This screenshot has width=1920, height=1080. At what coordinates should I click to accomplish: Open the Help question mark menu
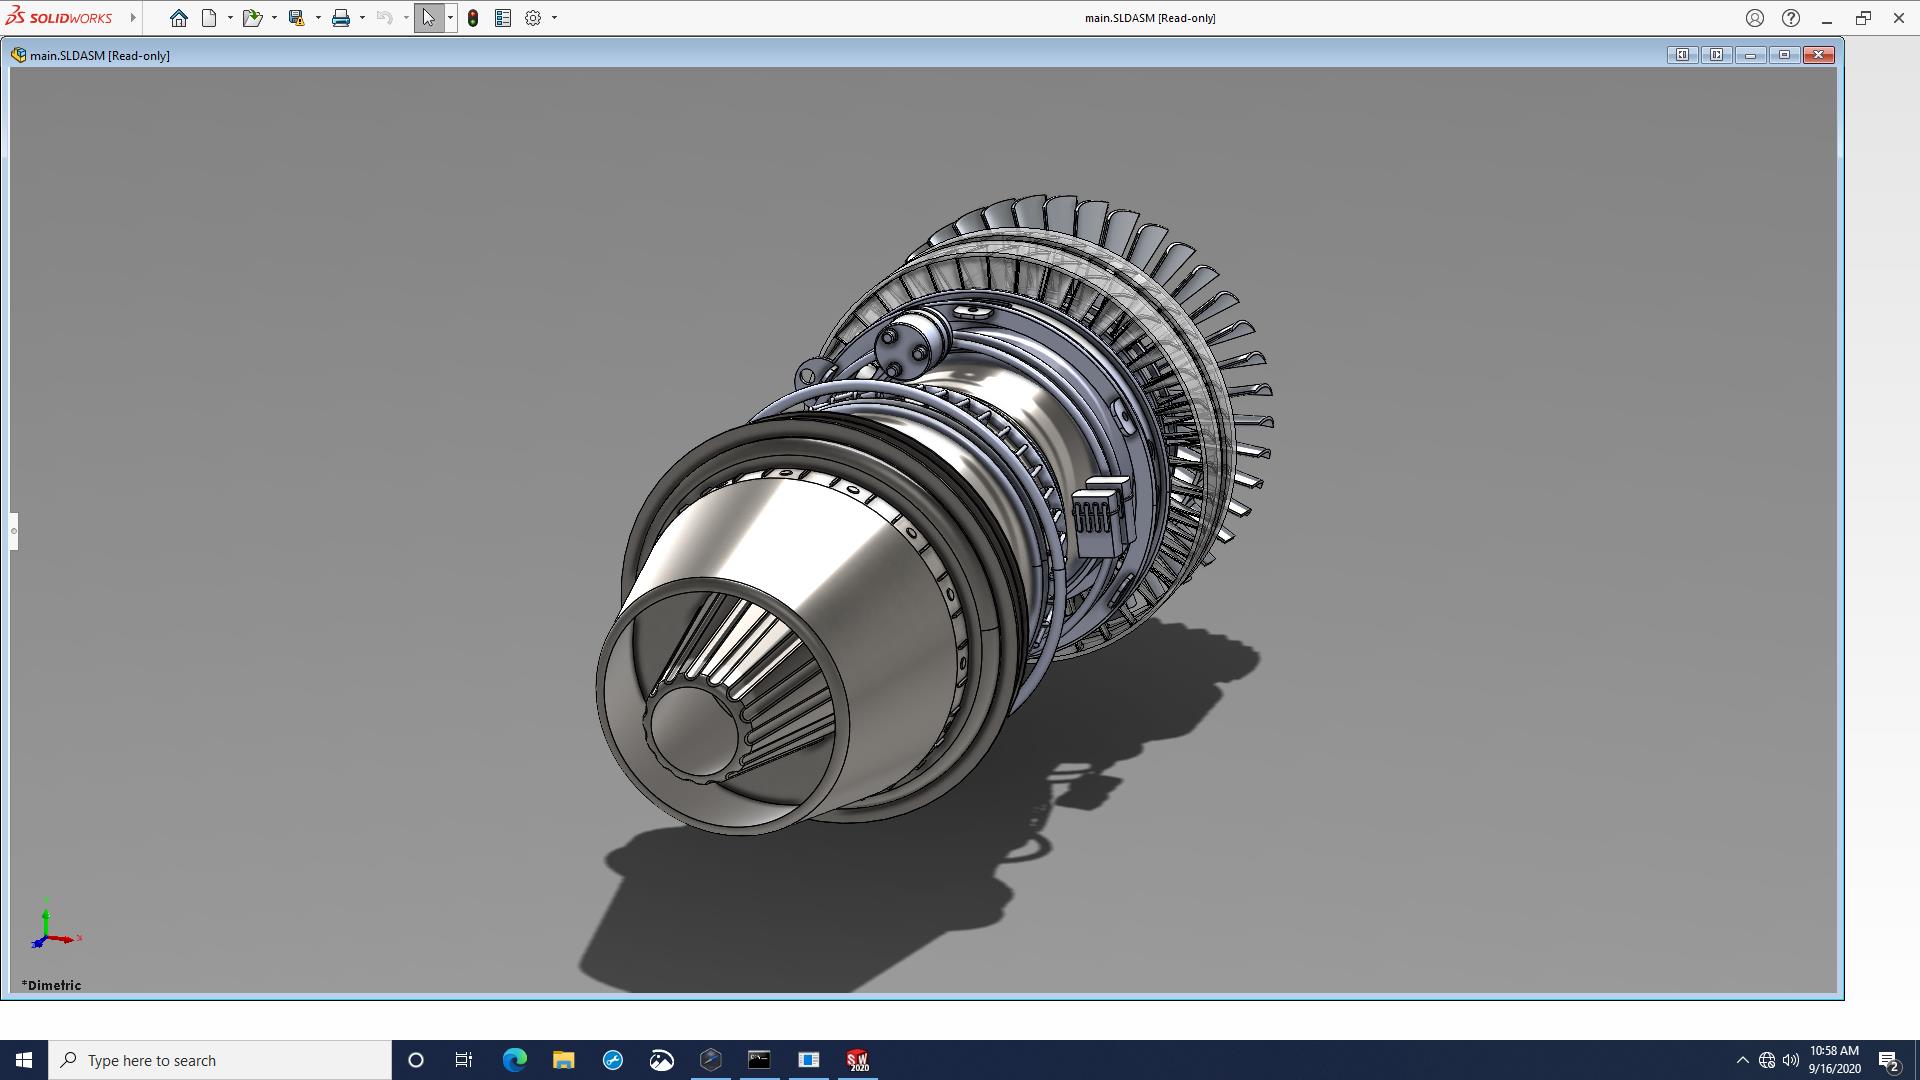1791,18
